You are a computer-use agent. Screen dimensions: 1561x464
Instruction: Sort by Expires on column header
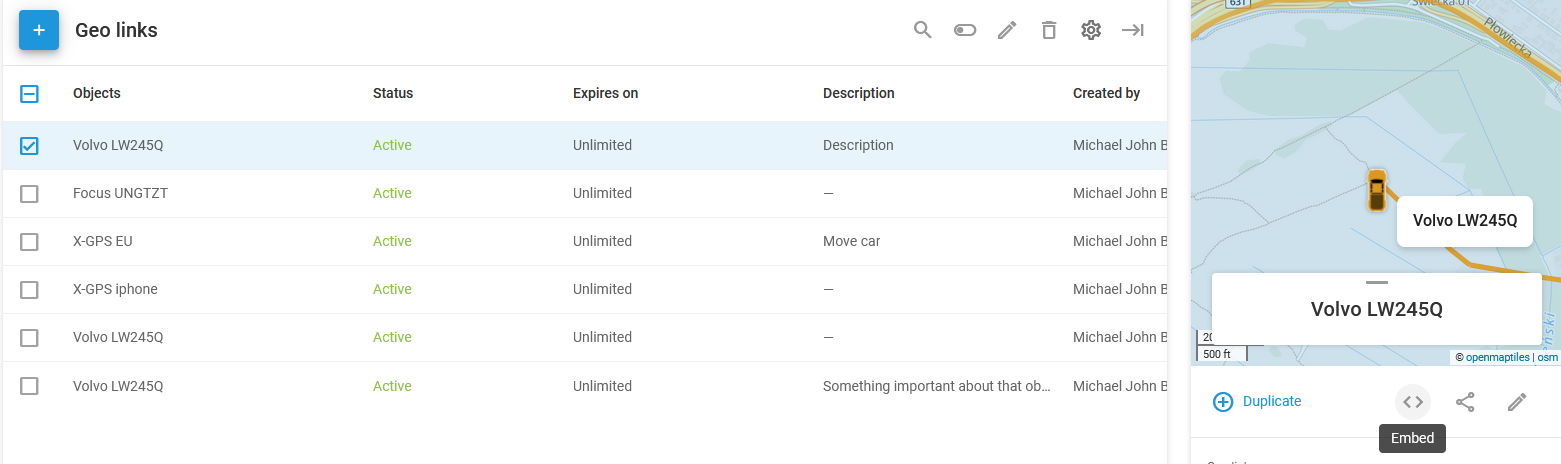605,93
